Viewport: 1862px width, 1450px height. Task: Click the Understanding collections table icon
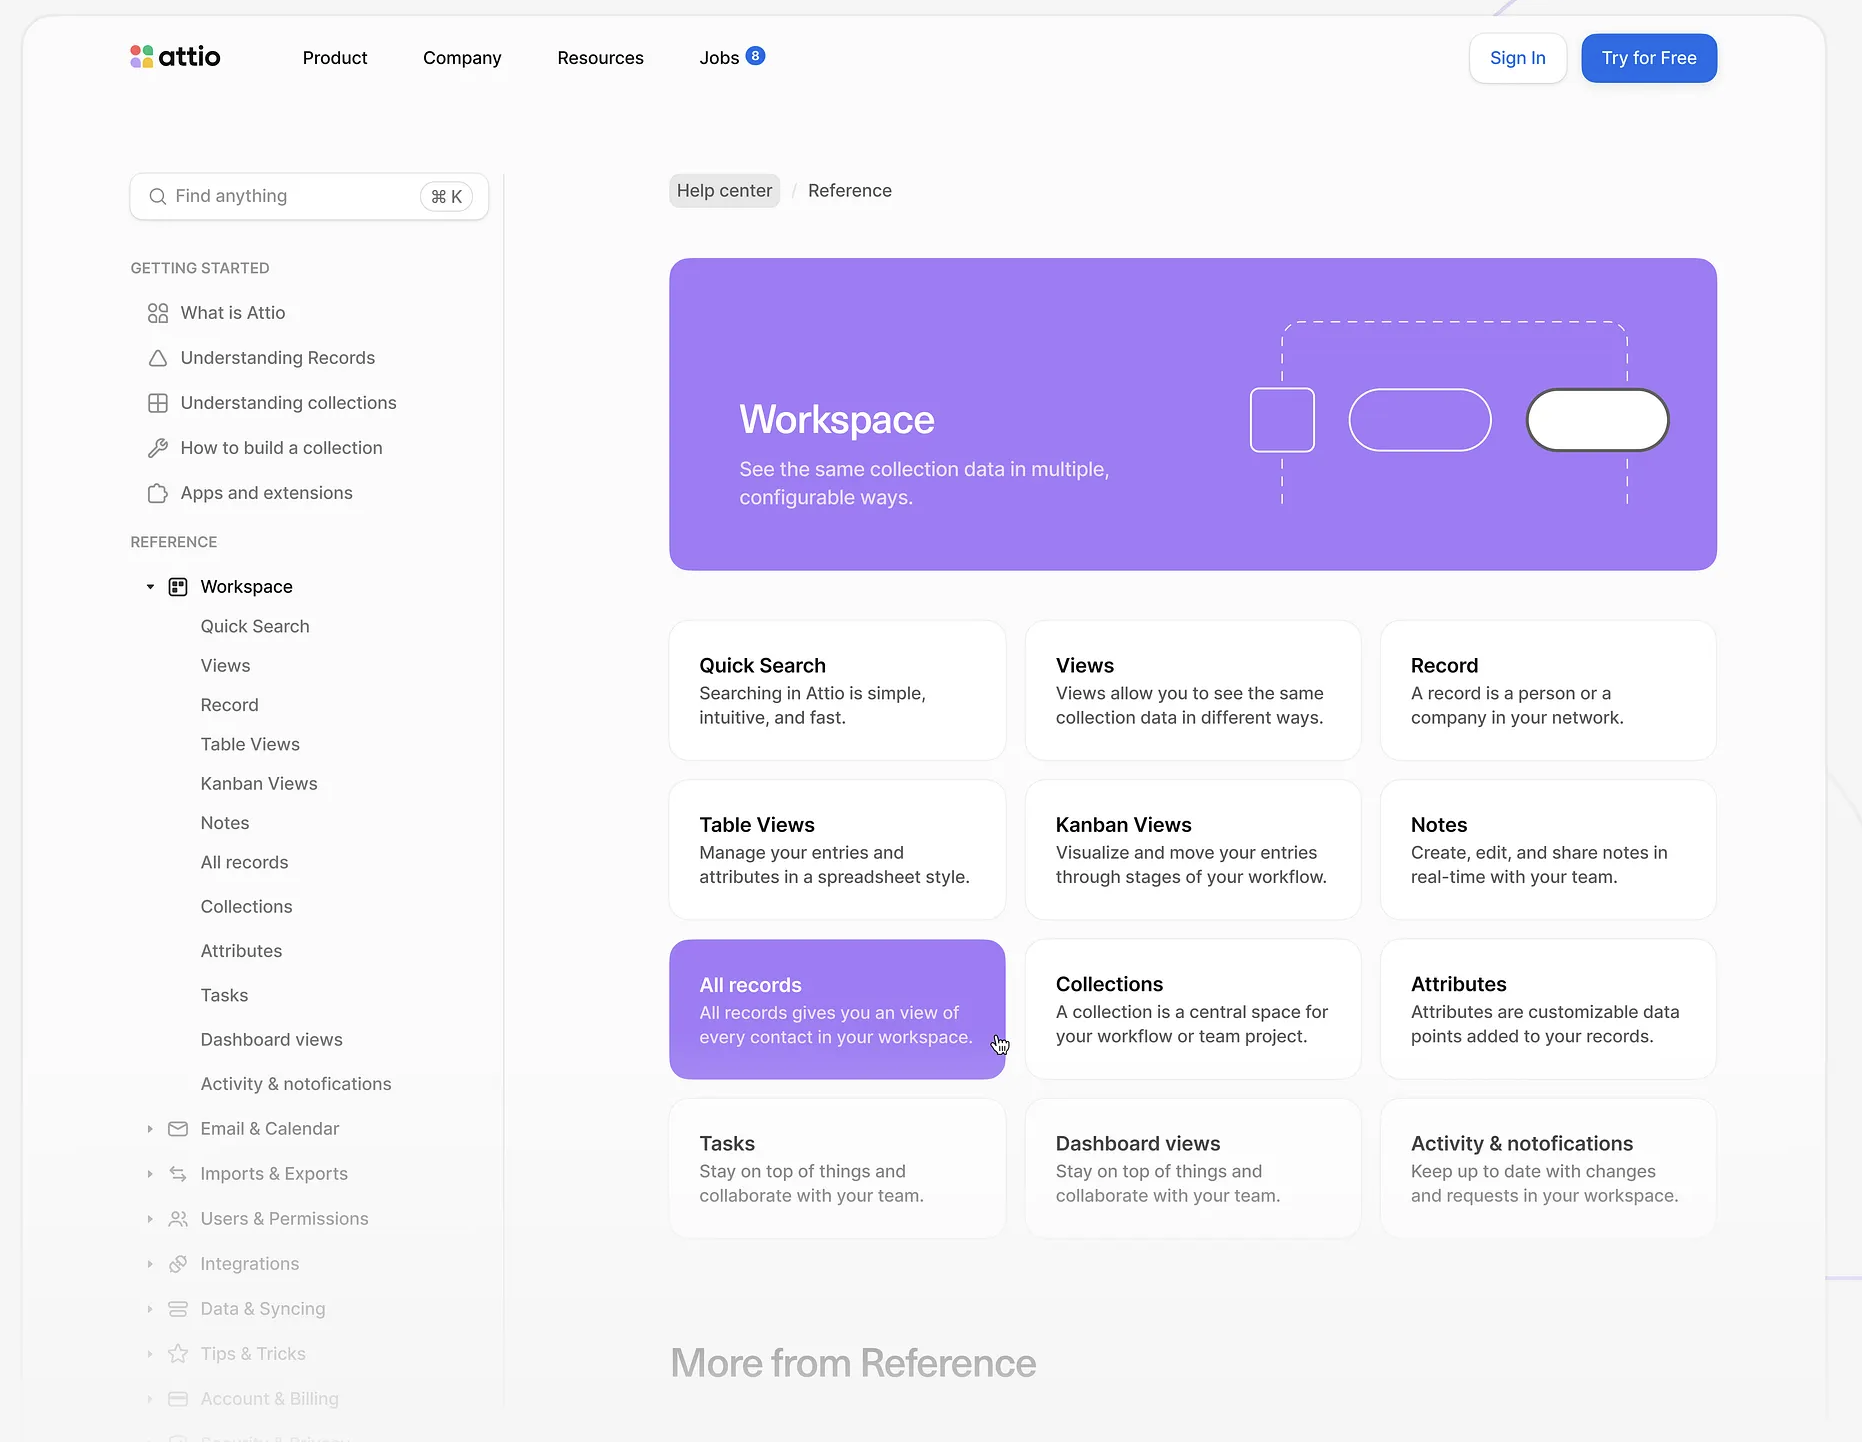(x=158, y=403)
